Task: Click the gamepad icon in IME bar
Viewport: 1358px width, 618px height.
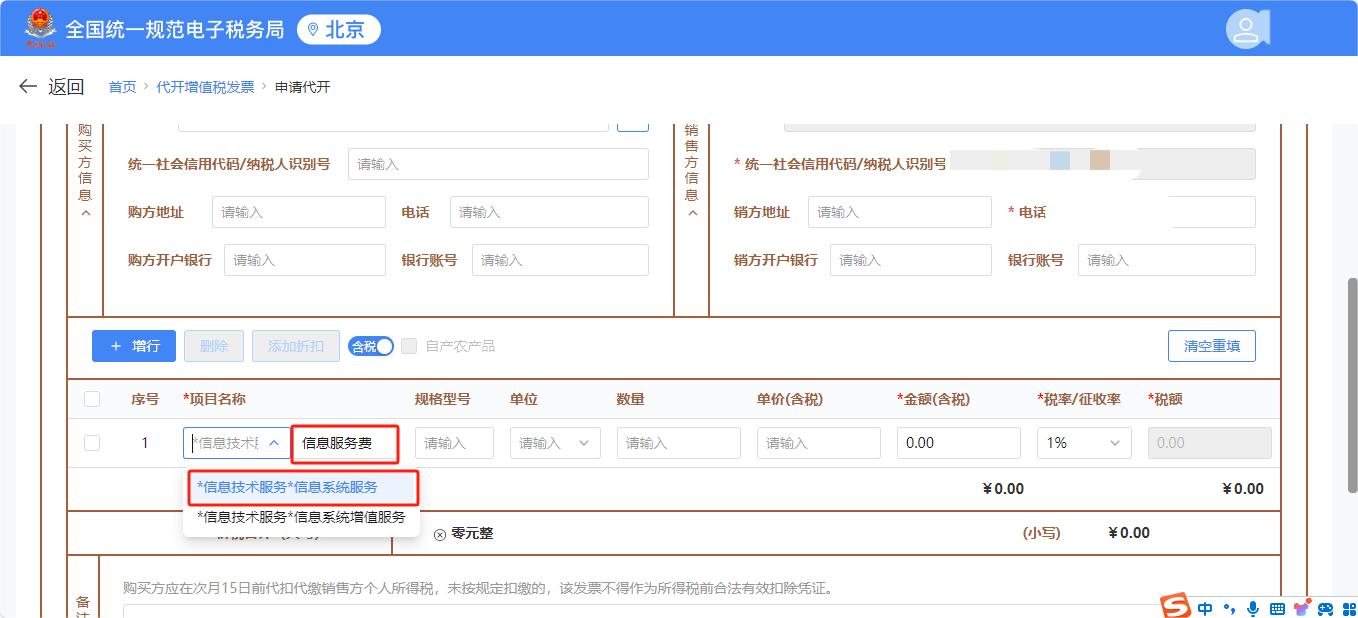Action: [x=1325, y=608]
